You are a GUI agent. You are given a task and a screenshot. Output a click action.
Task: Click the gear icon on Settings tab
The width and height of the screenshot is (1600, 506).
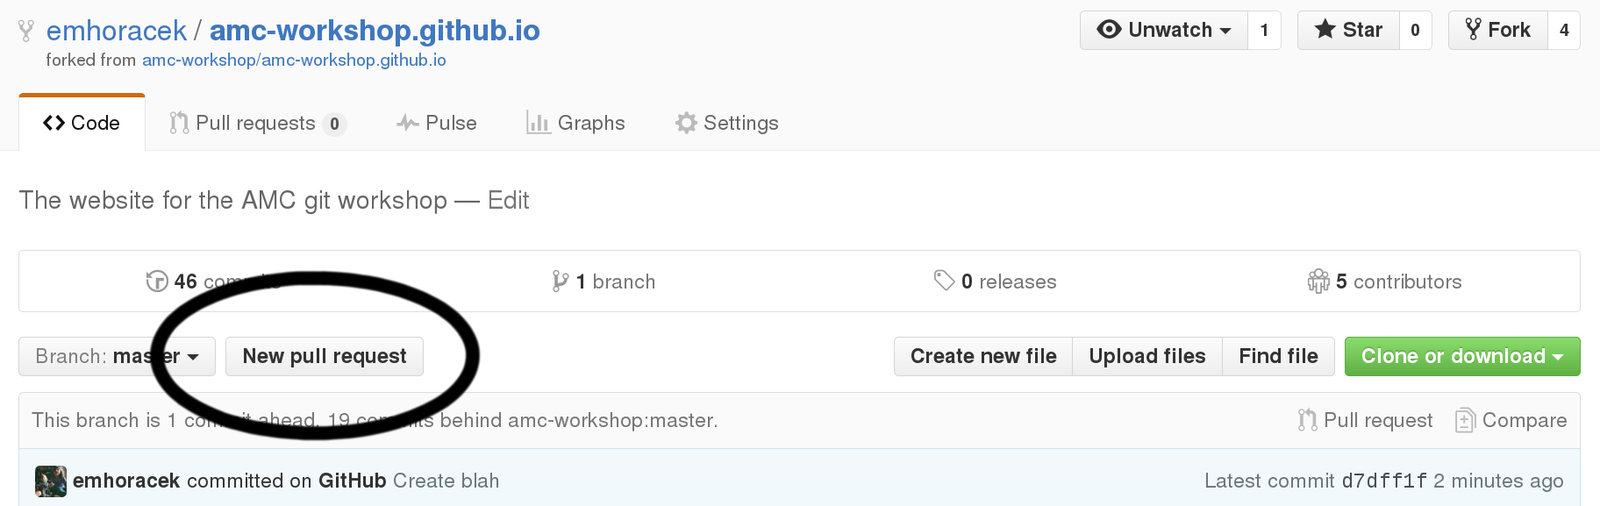click(686, 123)
